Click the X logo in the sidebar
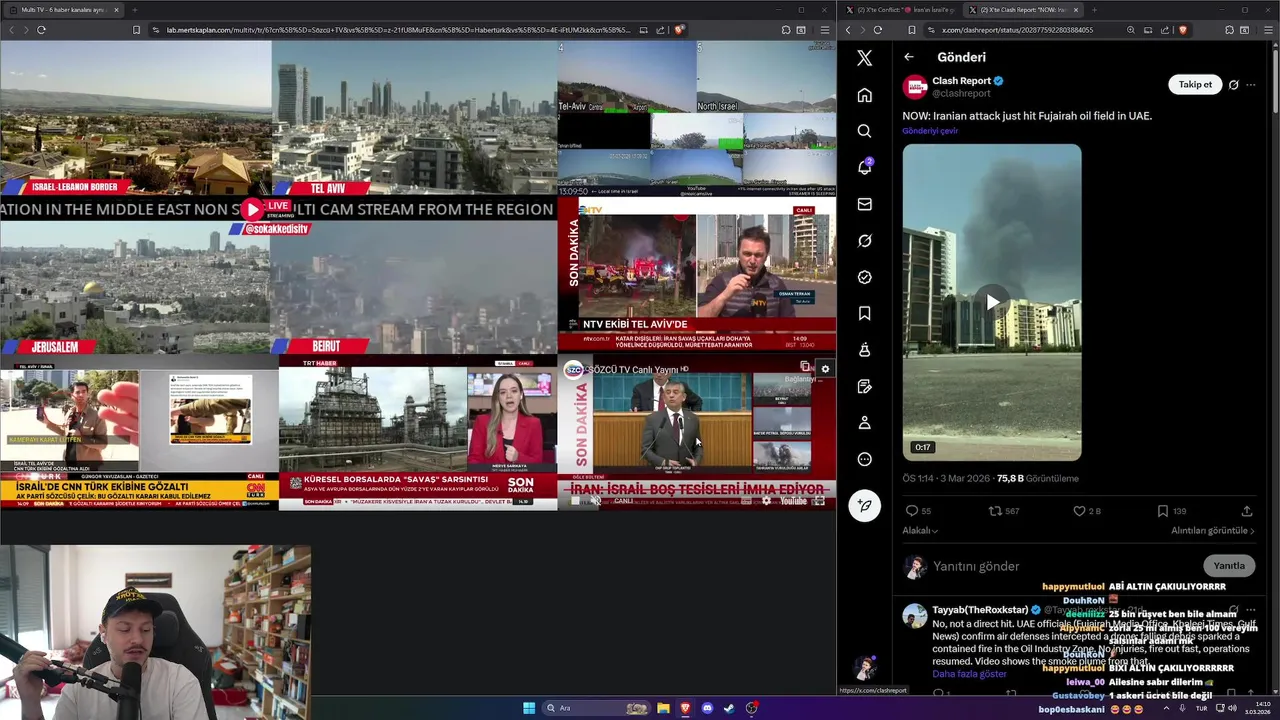Screen dimensions: 1280x720 pos(864,58)
